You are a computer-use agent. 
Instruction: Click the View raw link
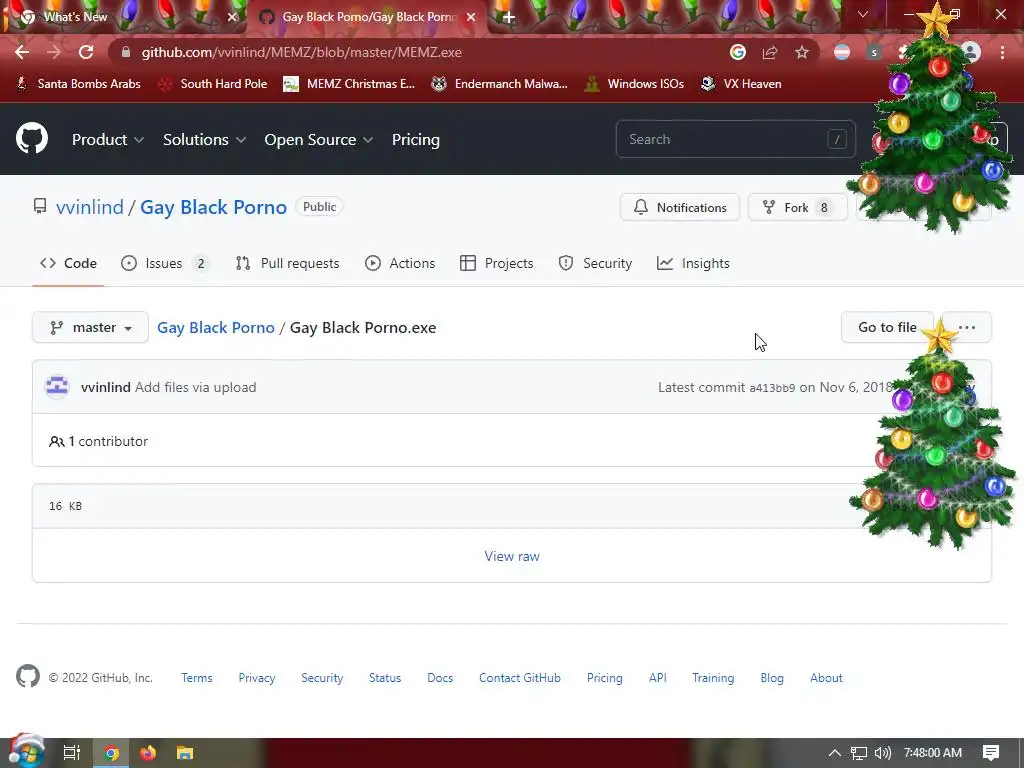pos(512,556)
